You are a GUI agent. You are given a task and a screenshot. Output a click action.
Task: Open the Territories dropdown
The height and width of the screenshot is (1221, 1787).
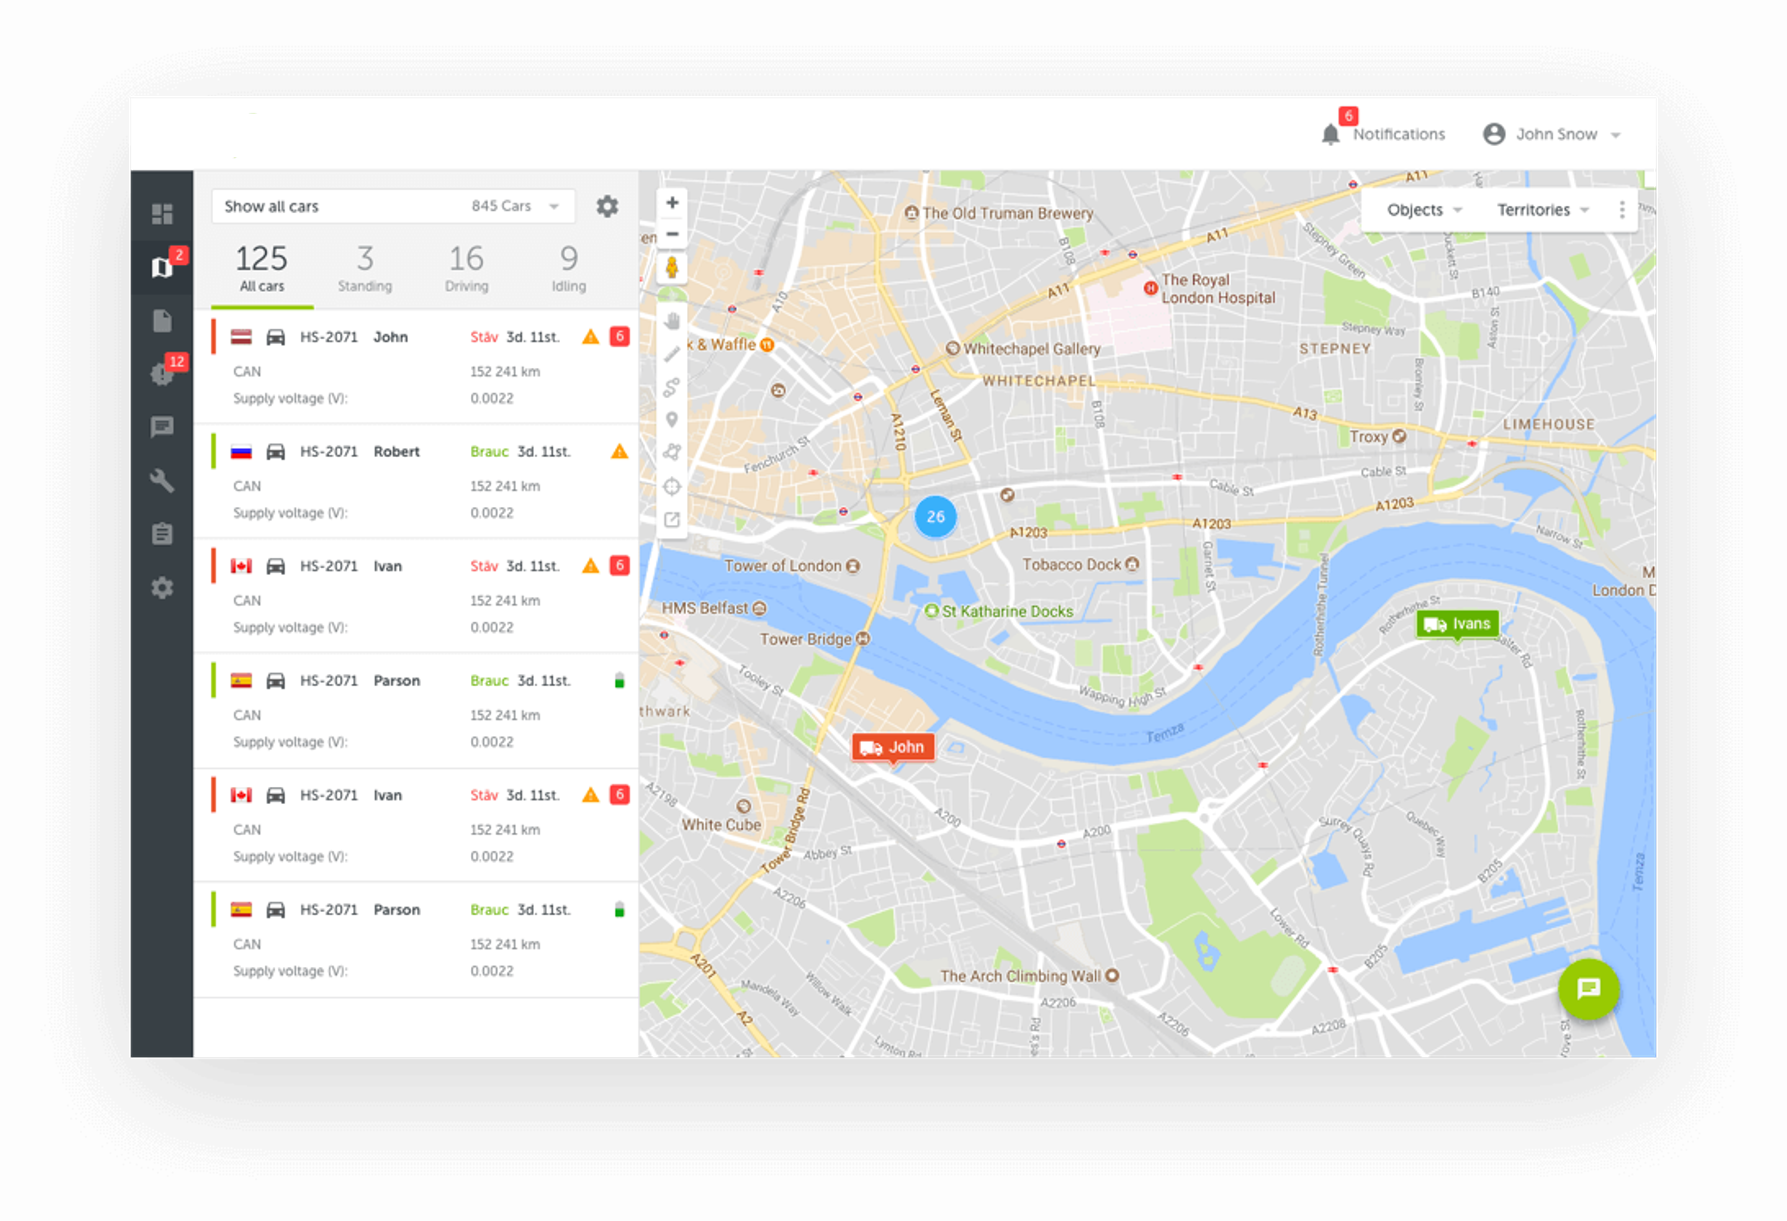(1542, 210)
